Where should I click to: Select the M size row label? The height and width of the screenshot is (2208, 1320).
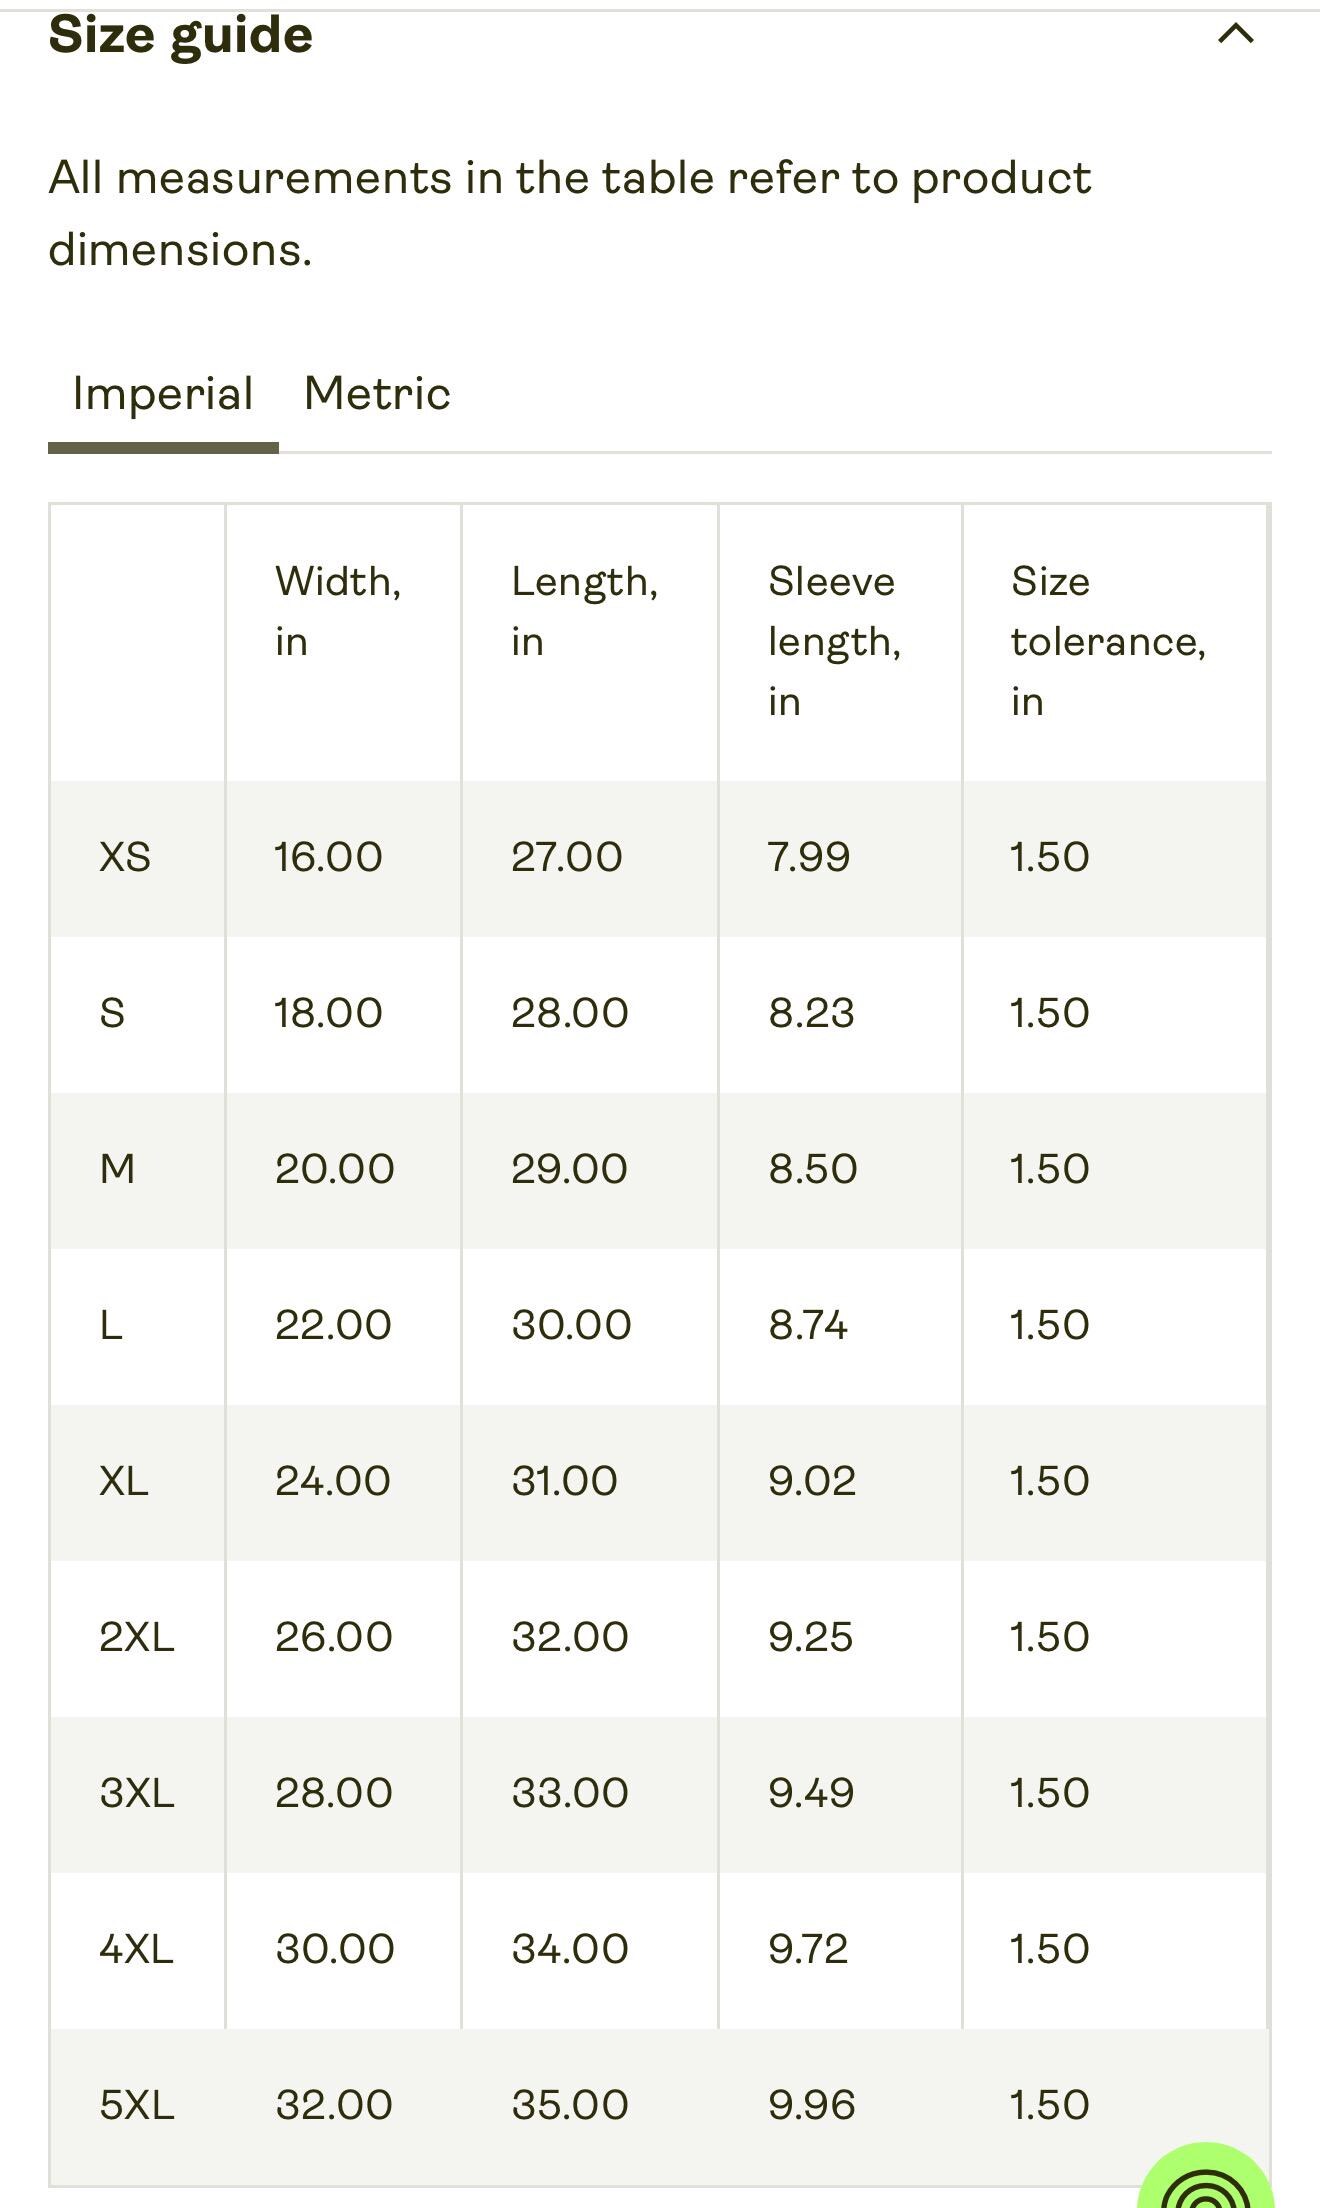coord(117,1169)
